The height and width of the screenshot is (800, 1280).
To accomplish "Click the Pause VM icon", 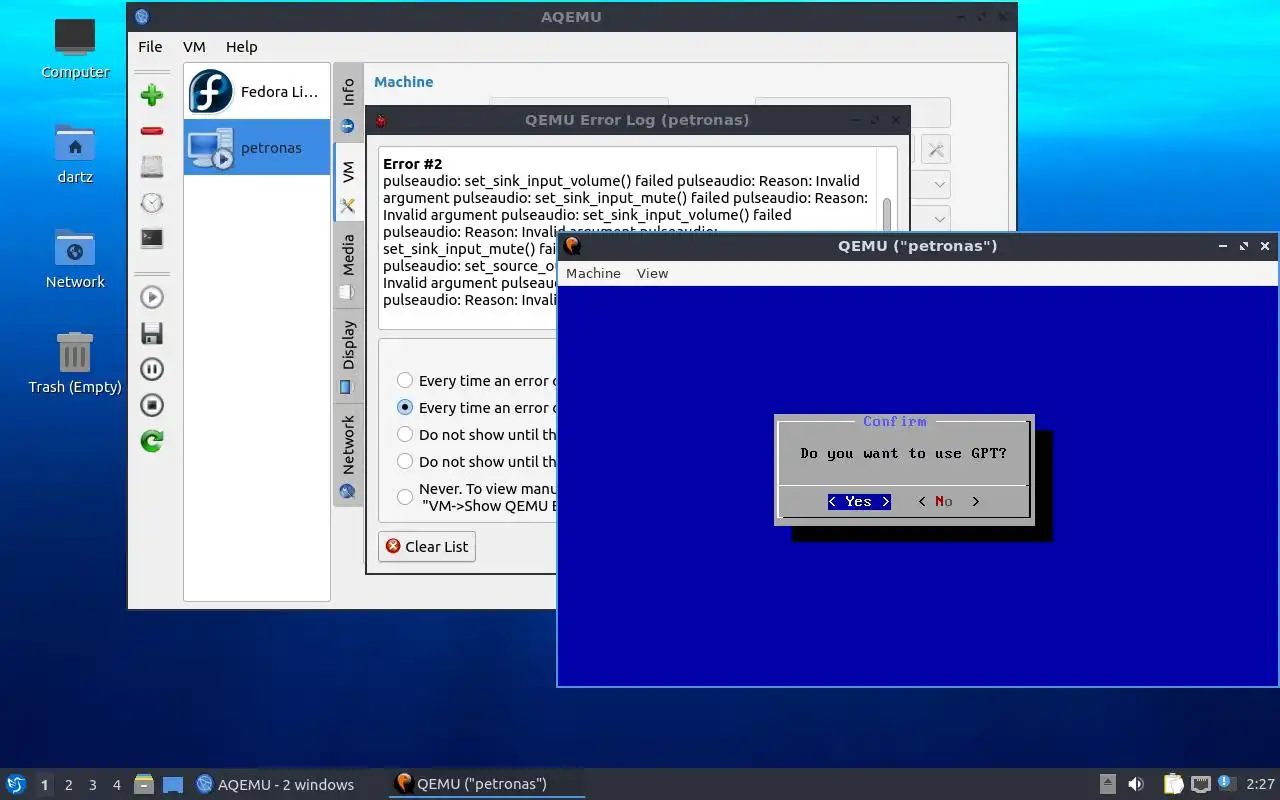I will [152, 369].
